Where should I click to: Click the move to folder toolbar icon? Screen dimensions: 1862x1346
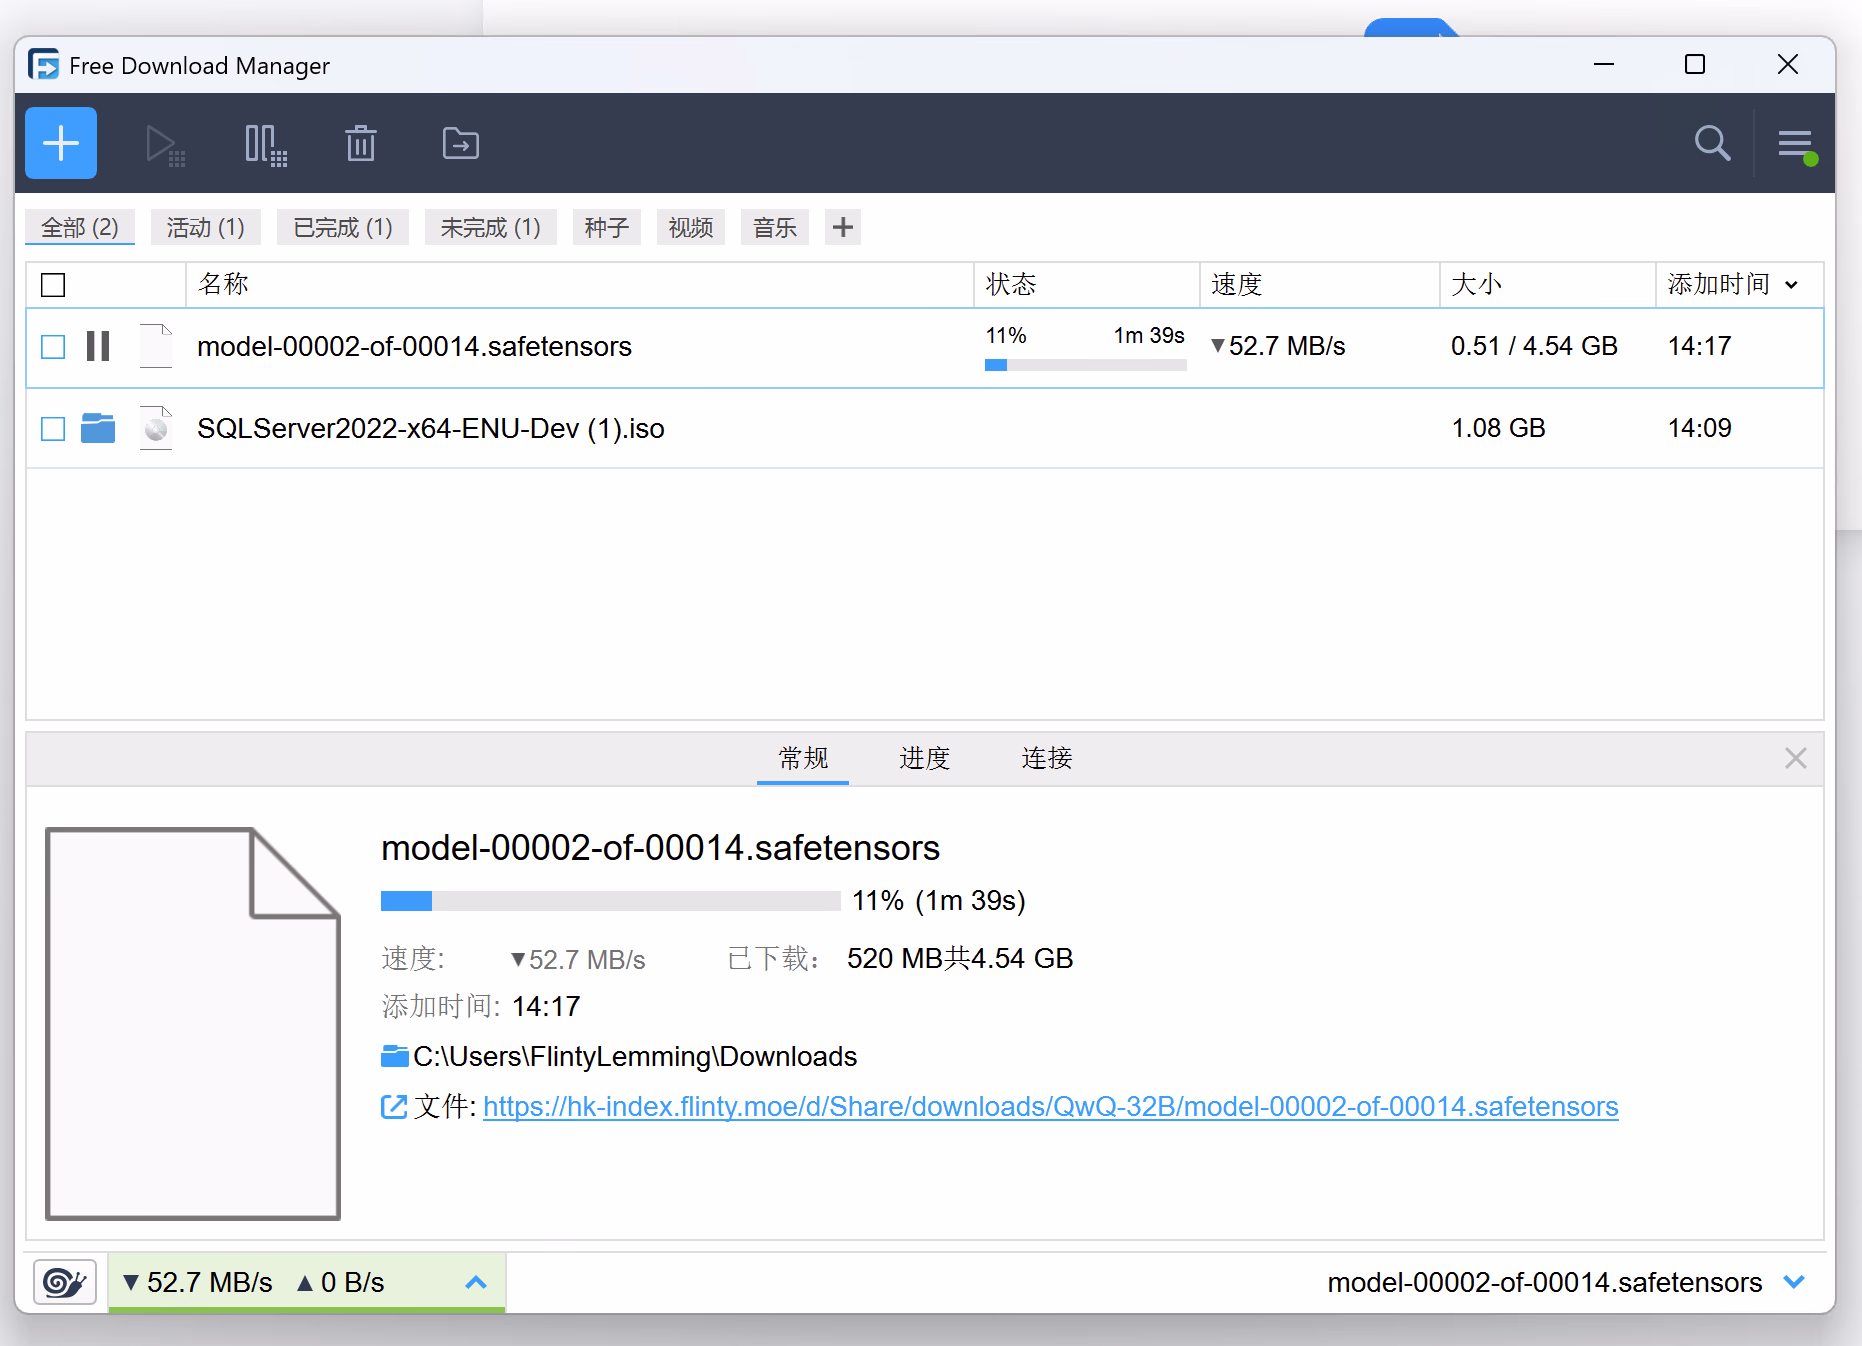pos(460,144)
